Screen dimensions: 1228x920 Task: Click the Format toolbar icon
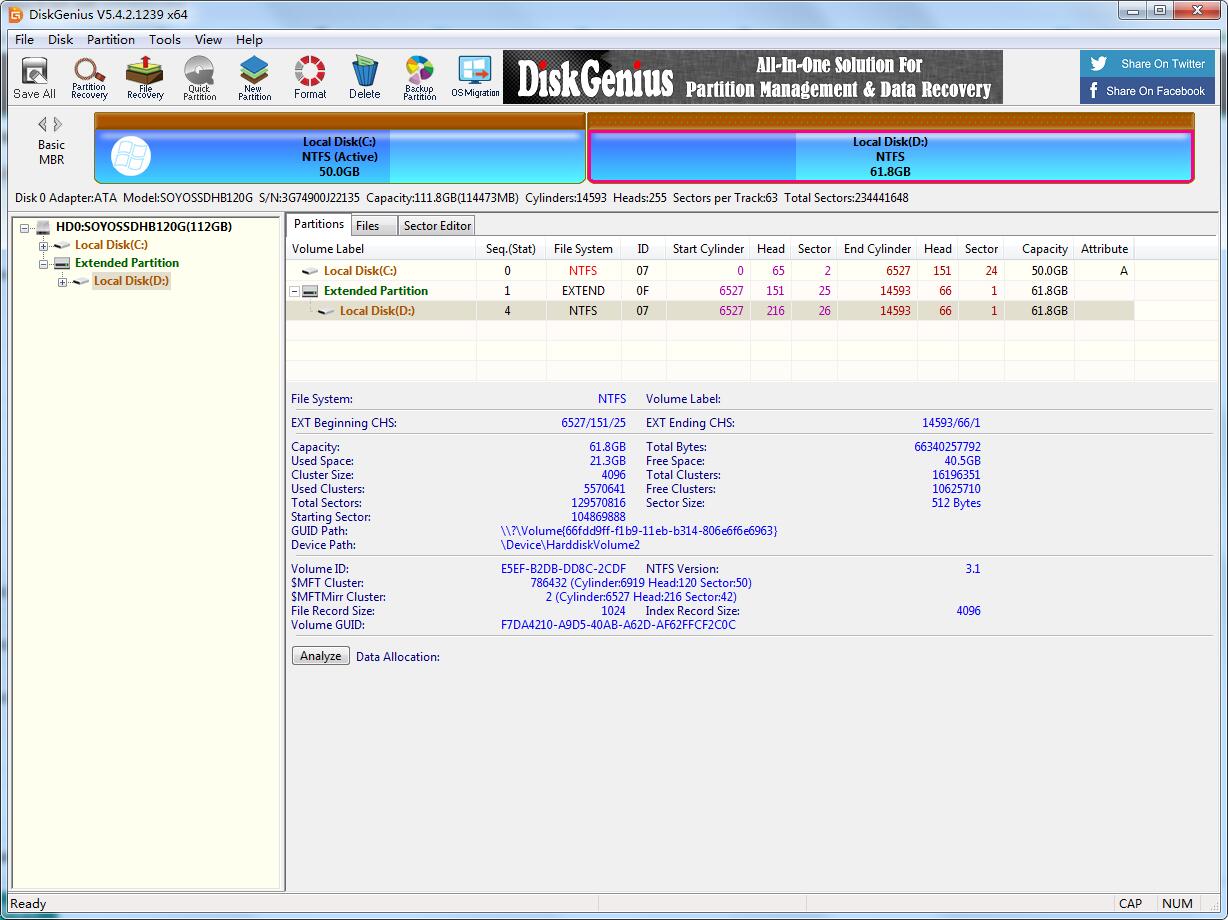(x=310, y=77)
